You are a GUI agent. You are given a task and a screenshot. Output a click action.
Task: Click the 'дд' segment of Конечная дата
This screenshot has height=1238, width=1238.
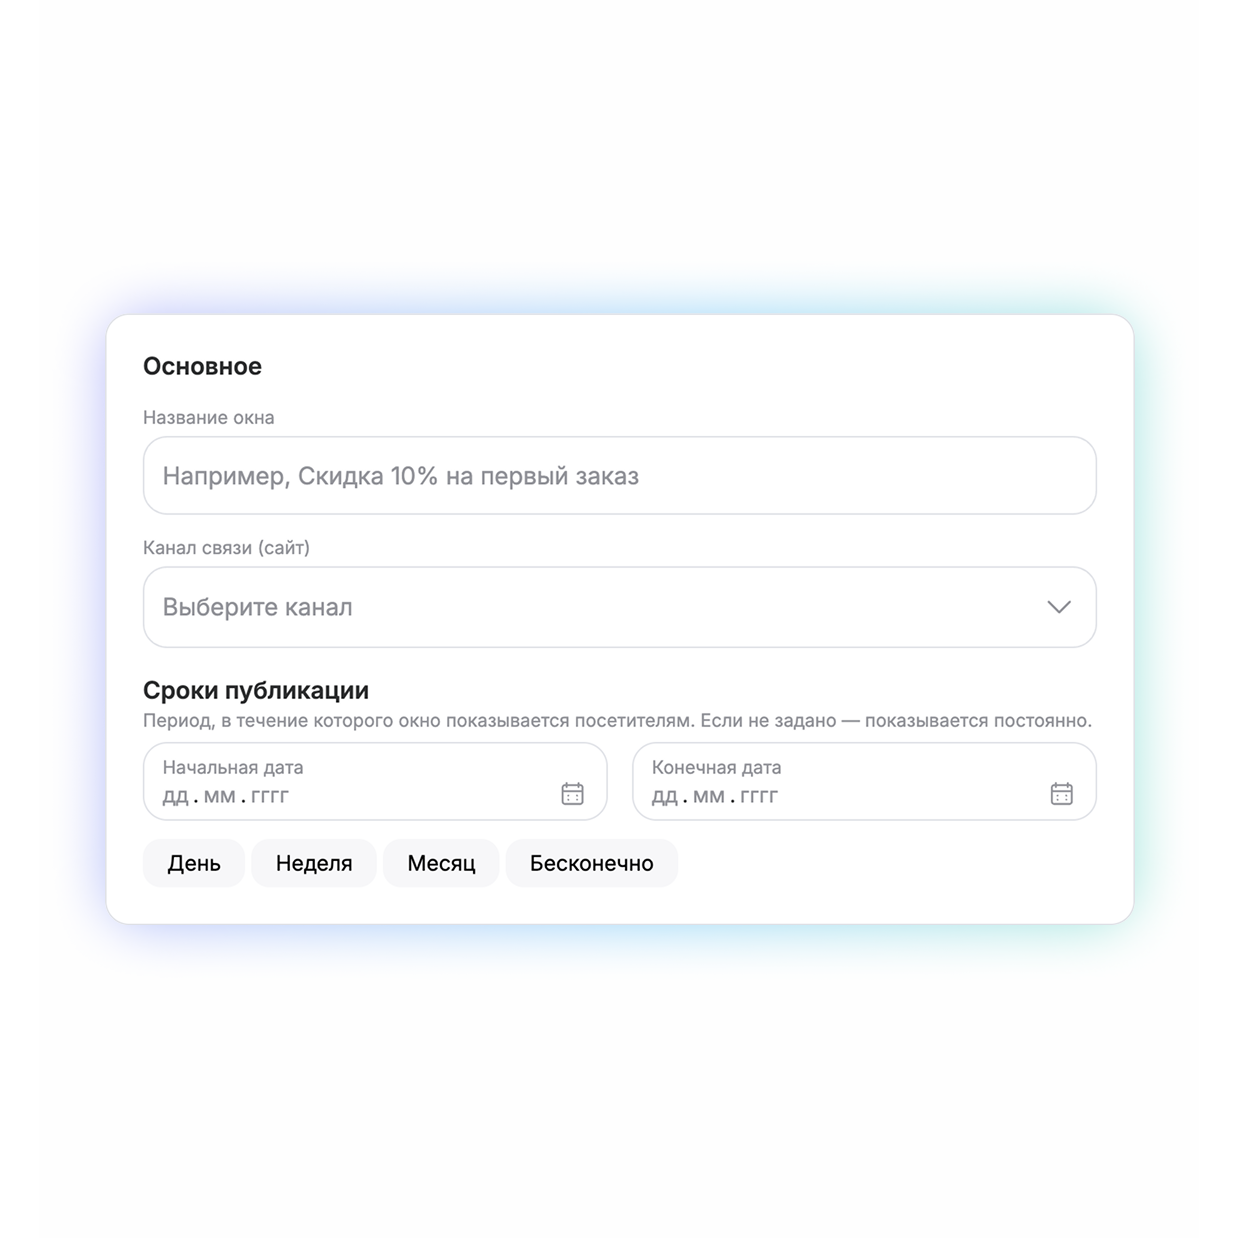pos(664,797)
